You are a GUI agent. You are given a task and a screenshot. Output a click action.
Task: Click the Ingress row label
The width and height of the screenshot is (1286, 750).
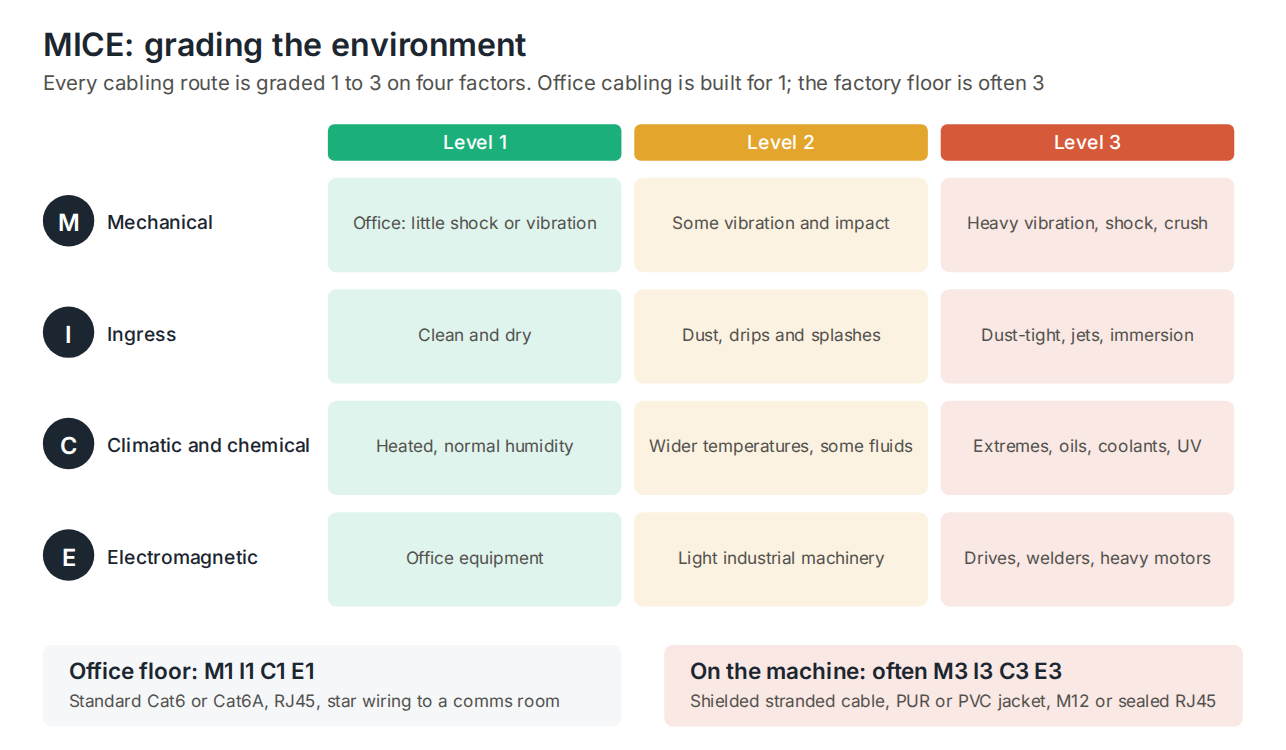tap(141, 334)
